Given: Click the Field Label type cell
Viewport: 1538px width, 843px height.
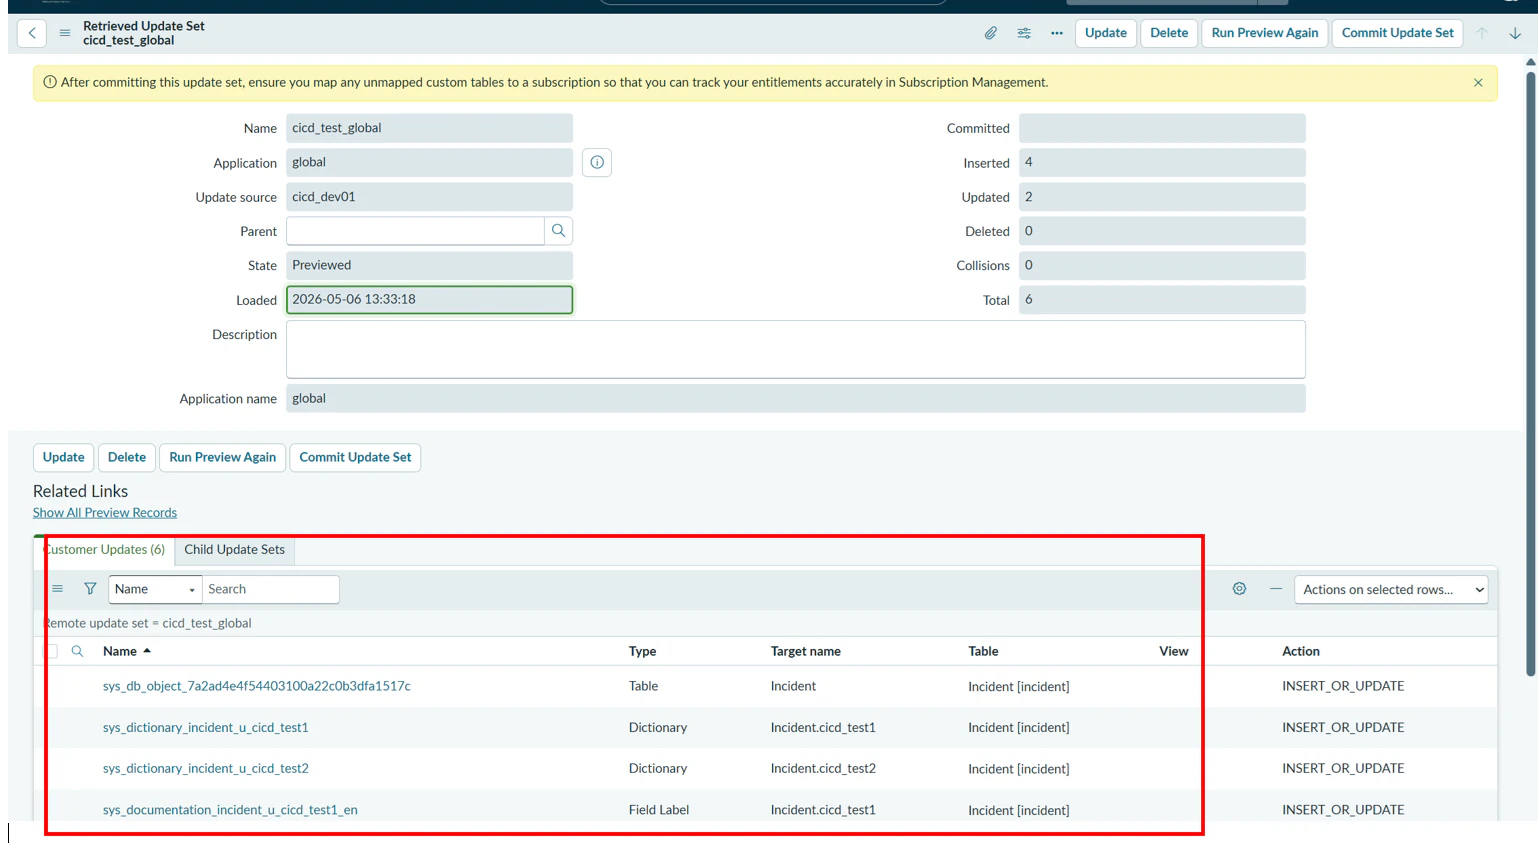Looking at the screenshot, I should pyautogui.click(x=659, y=810).
